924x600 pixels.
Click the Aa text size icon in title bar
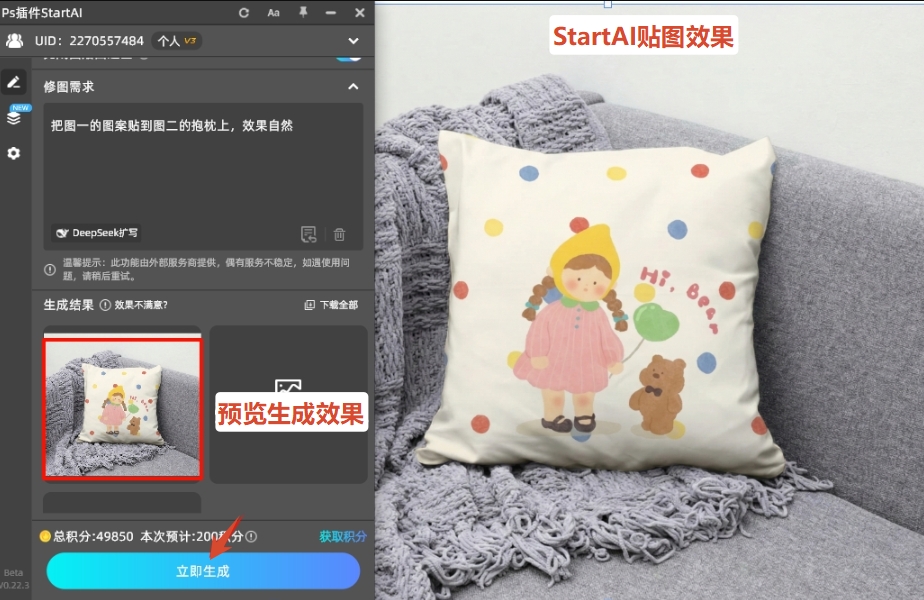point(274,12)
